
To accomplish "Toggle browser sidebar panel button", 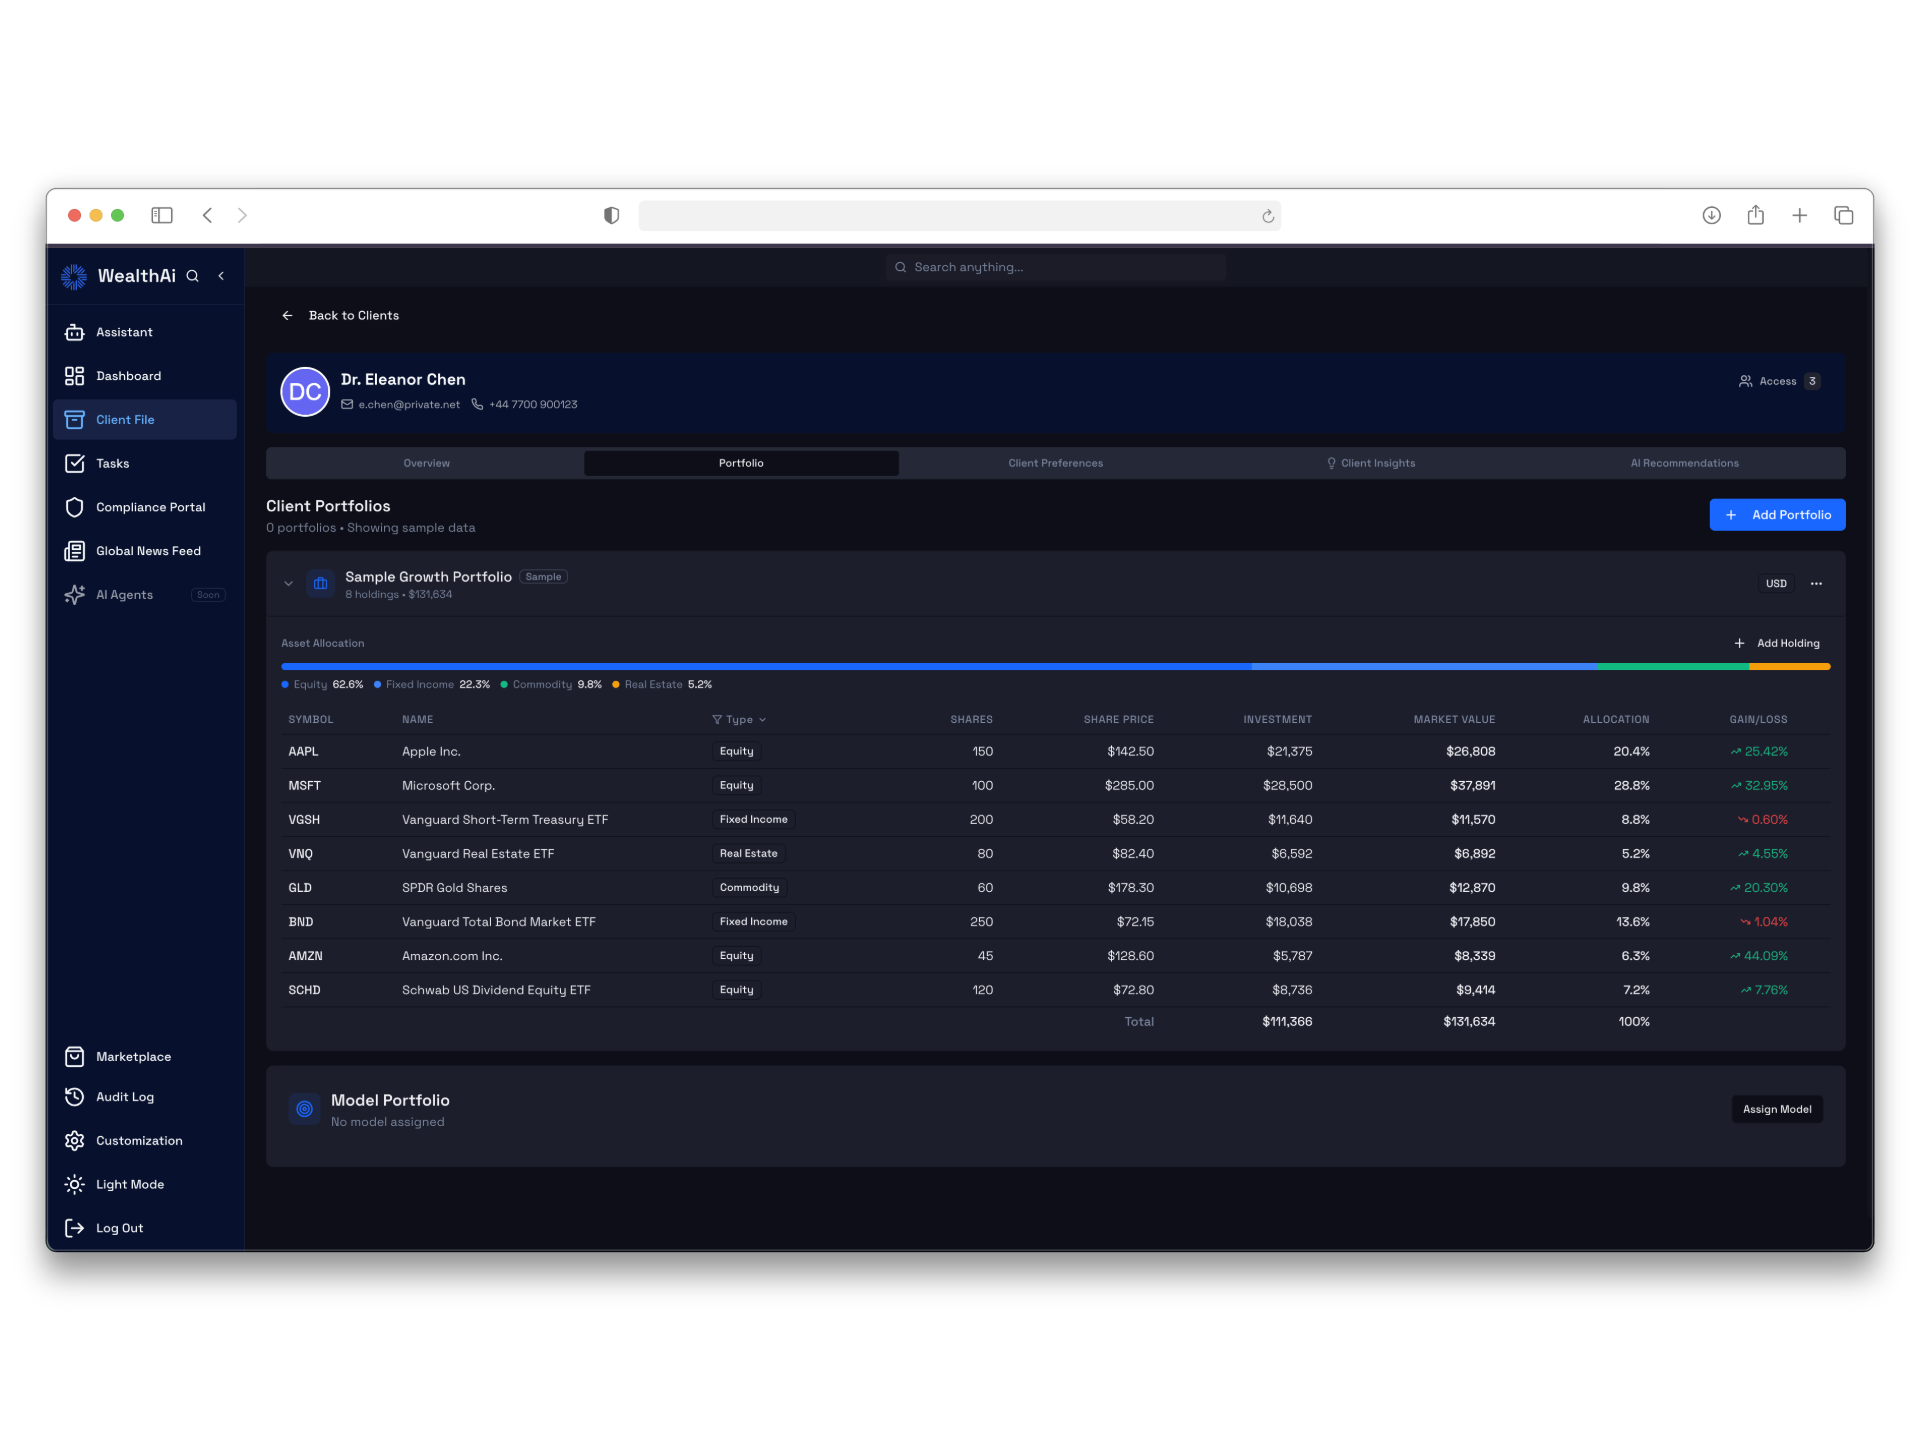I will click(162, 215).
